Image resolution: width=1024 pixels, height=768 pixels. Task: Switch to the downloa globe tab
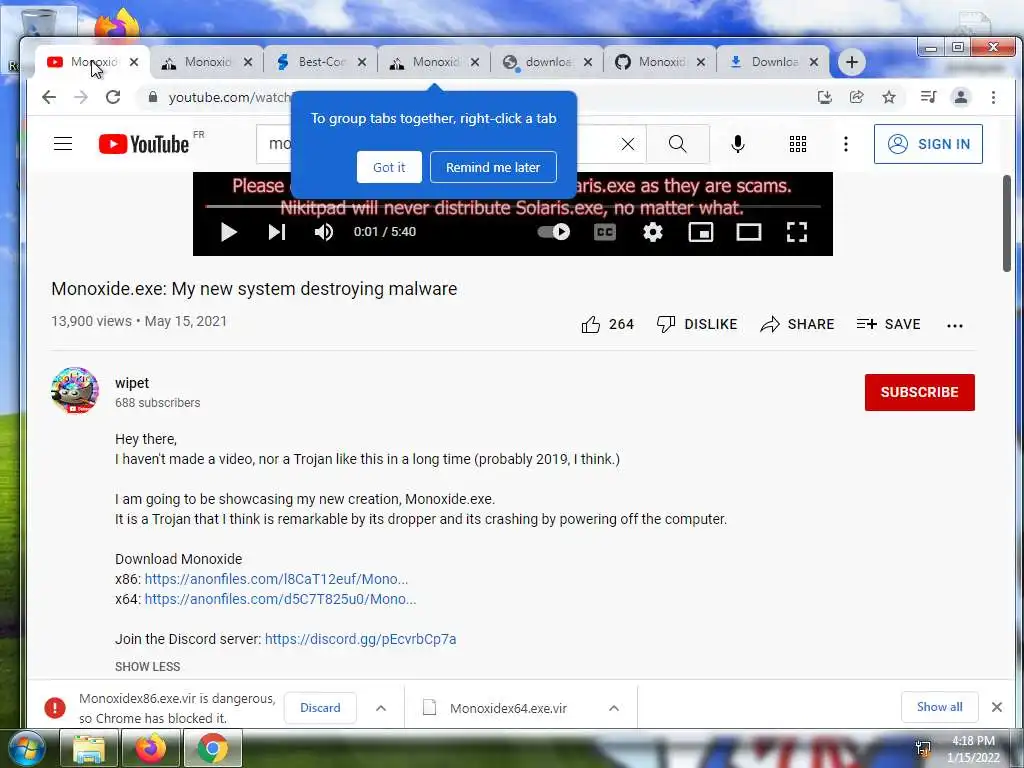[x=547, y=62]
